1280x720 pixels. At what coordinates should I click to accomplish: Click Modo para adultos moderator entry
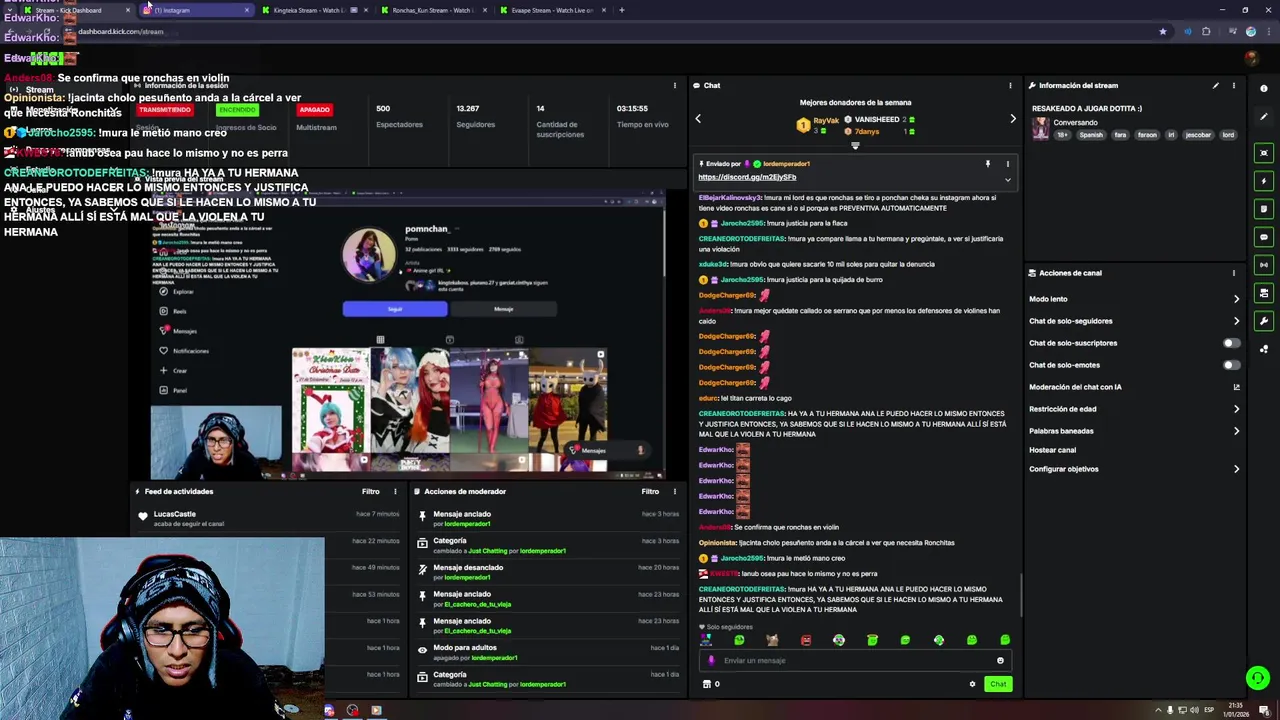pos(467,648)
